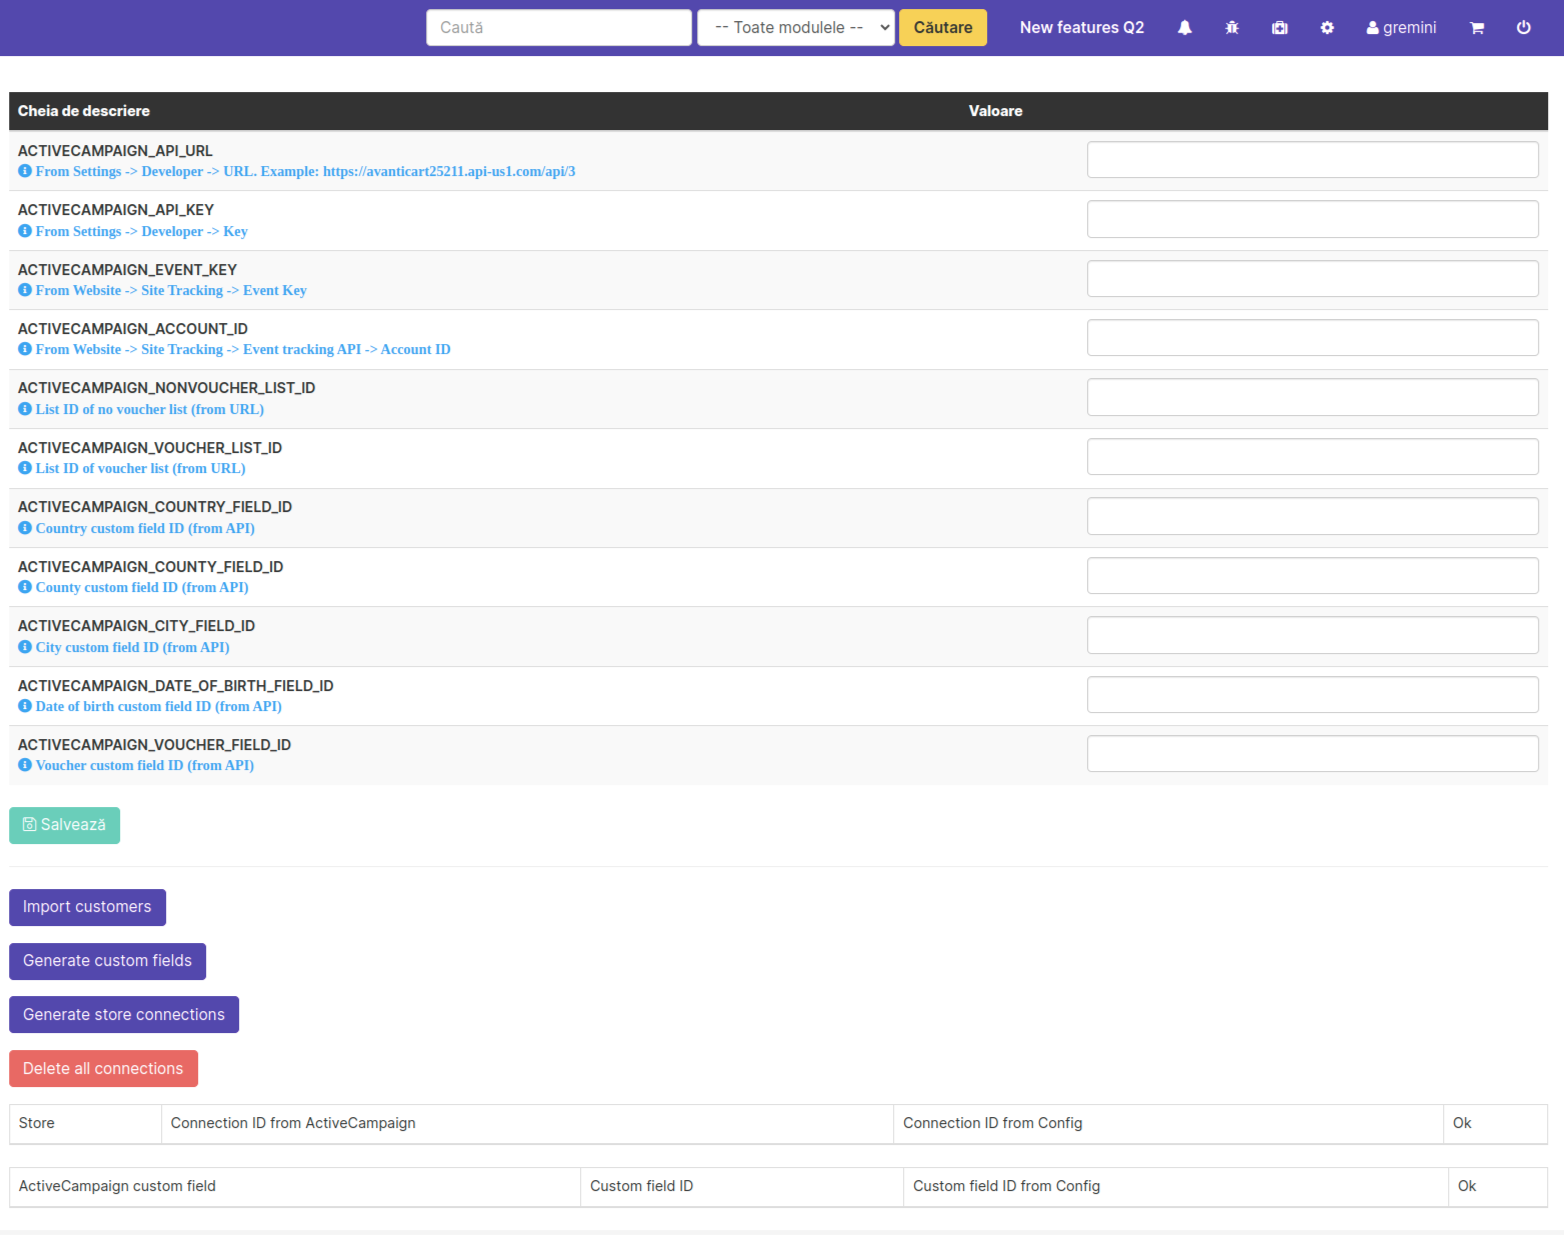Click 'List ID of no voucher list' hint
1564x1235 pixels.
[150, 409]
